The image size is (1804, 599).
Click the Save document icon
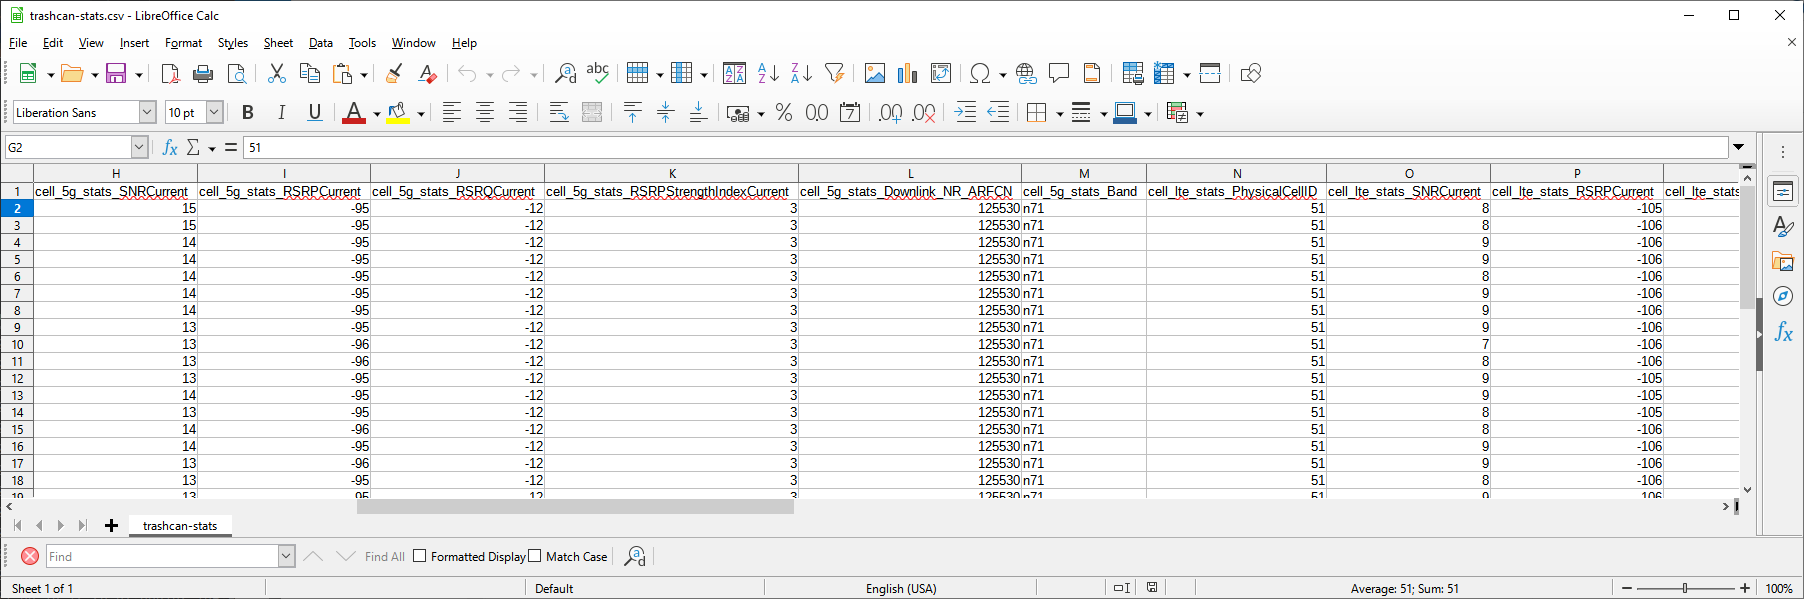click(116, 74)
